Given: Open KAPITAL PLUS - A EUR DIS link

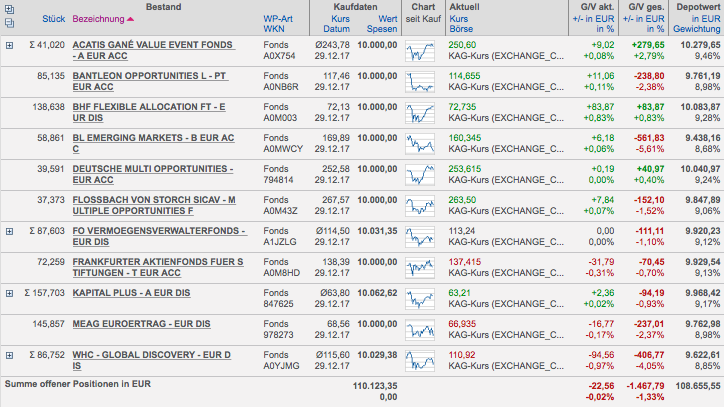Looking at the screenshot, I should tap(131, 293).
